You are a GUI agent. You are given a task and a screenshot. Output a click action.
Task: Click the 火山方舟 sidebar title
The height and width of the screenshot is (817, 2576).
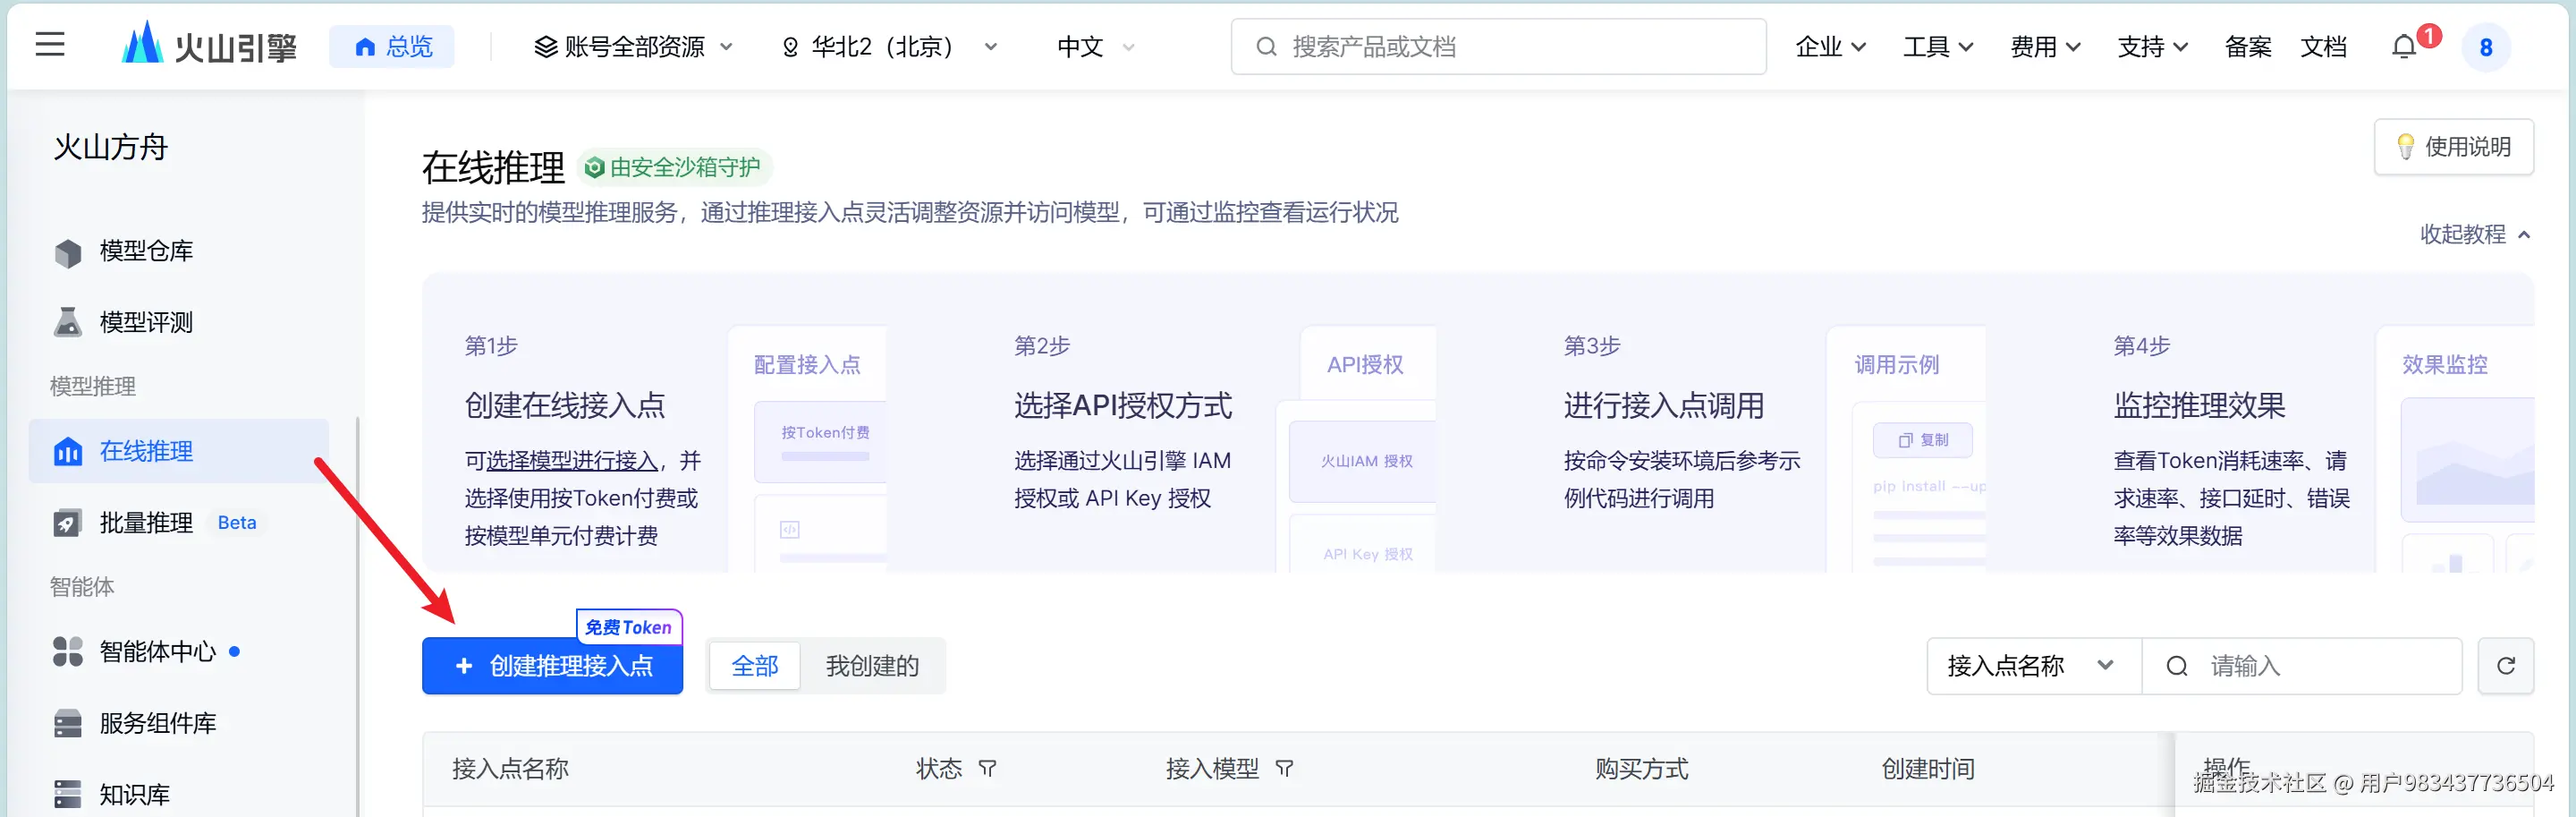point(110,148)
